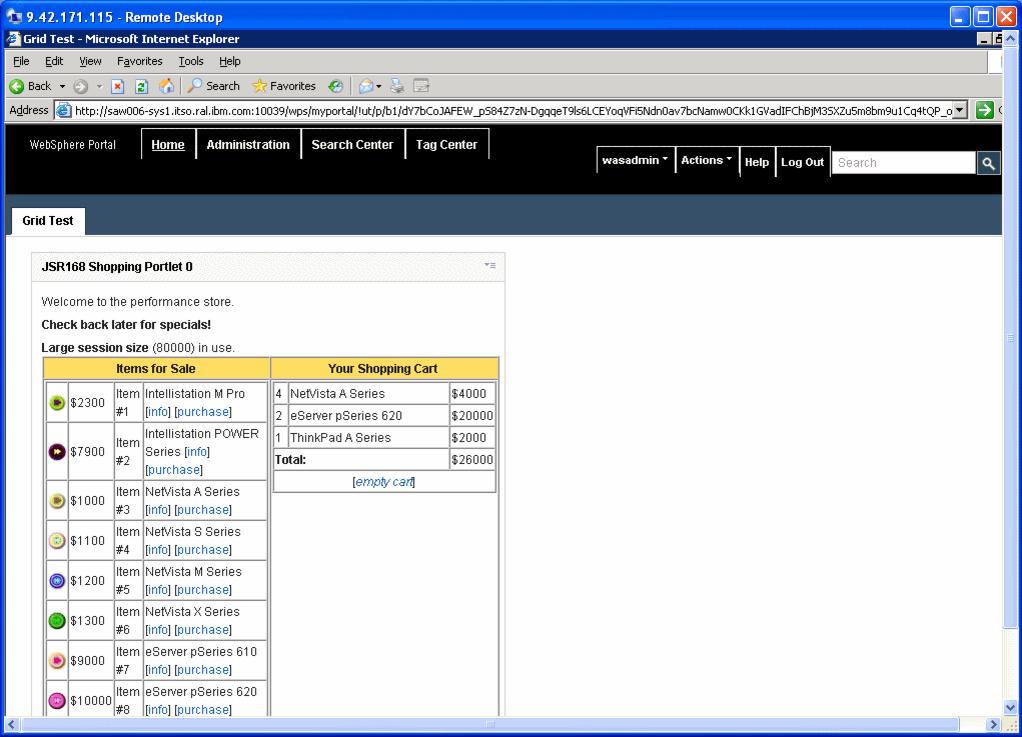This screenshot has width=1022, height=737.
Task: Click purchase for NetVista A Series
Action: 203,510
